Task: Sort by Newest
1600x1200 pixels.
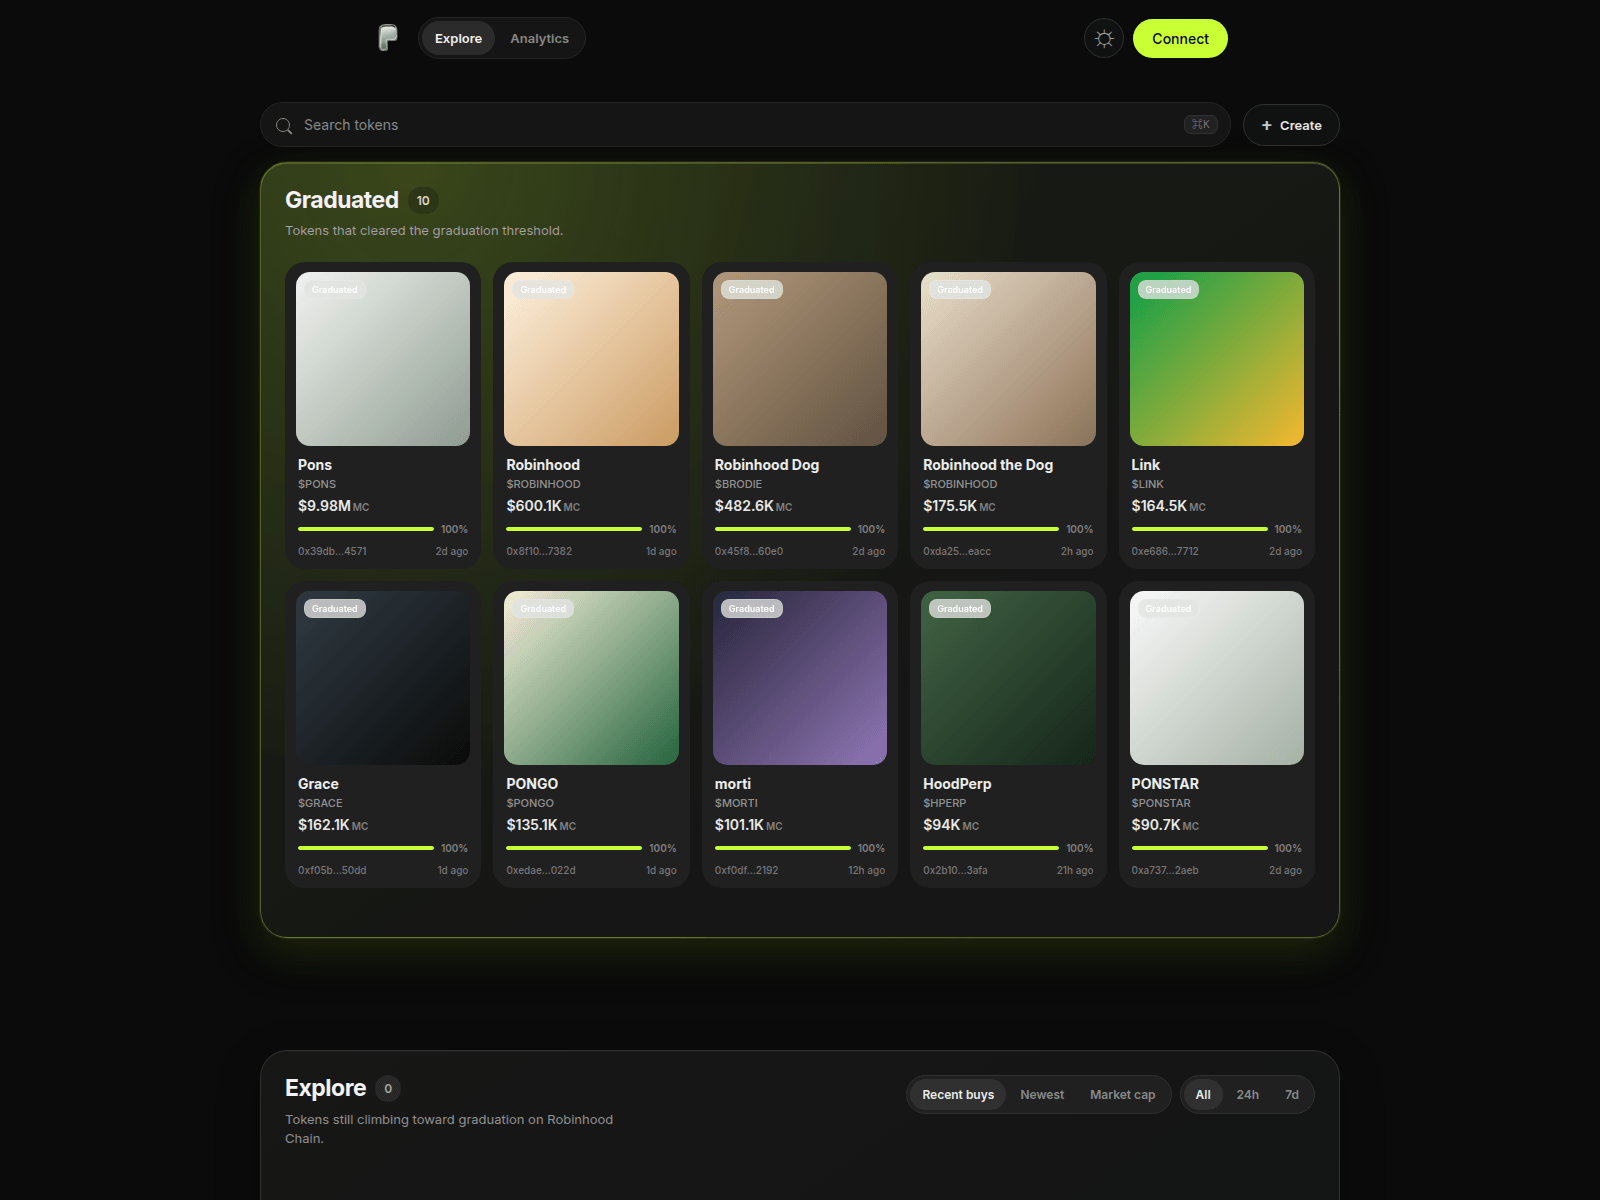Action: 1042,1095
